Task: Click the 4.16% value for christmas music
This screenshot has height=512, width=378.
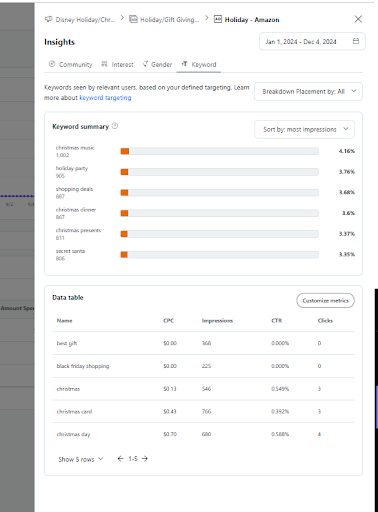Action: pyautogui.click(x=347, y=151)
